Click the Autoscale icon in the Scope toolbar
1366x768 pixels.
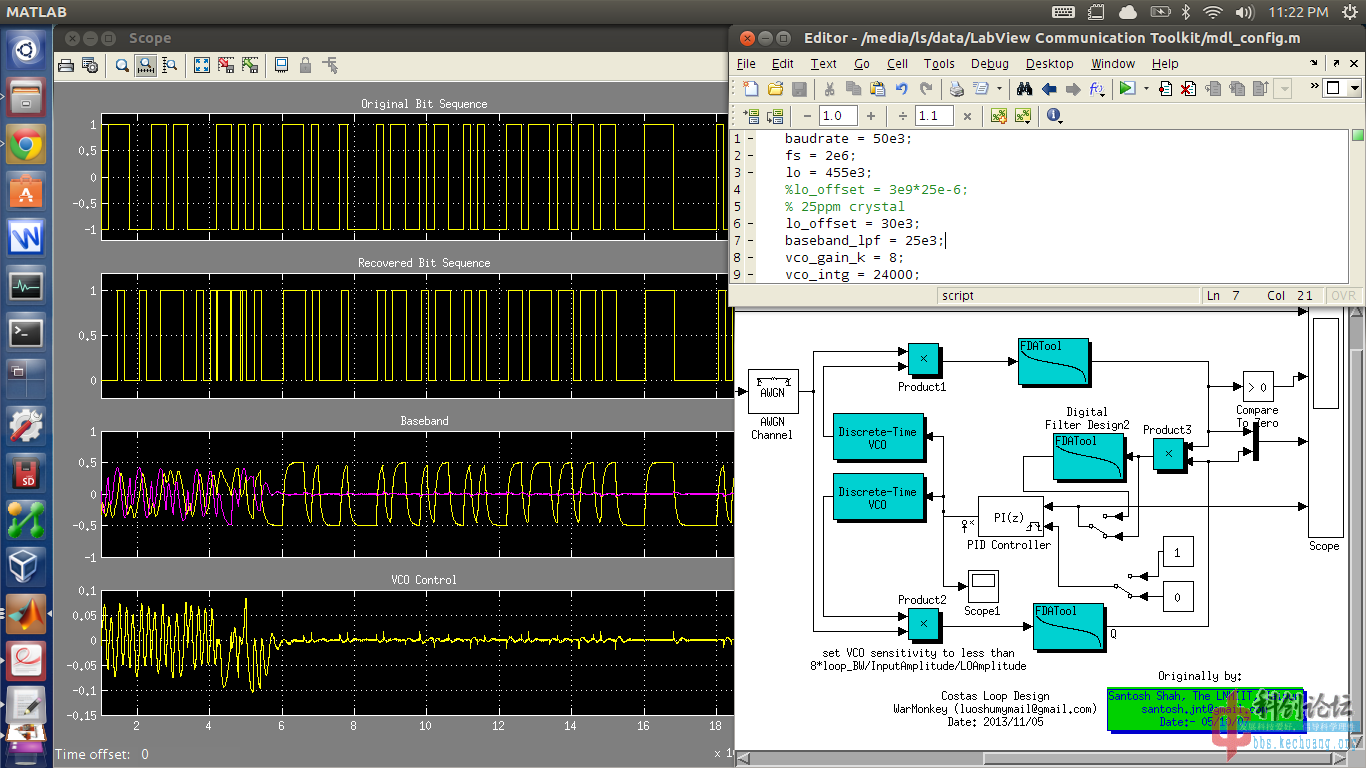[202, 65]
